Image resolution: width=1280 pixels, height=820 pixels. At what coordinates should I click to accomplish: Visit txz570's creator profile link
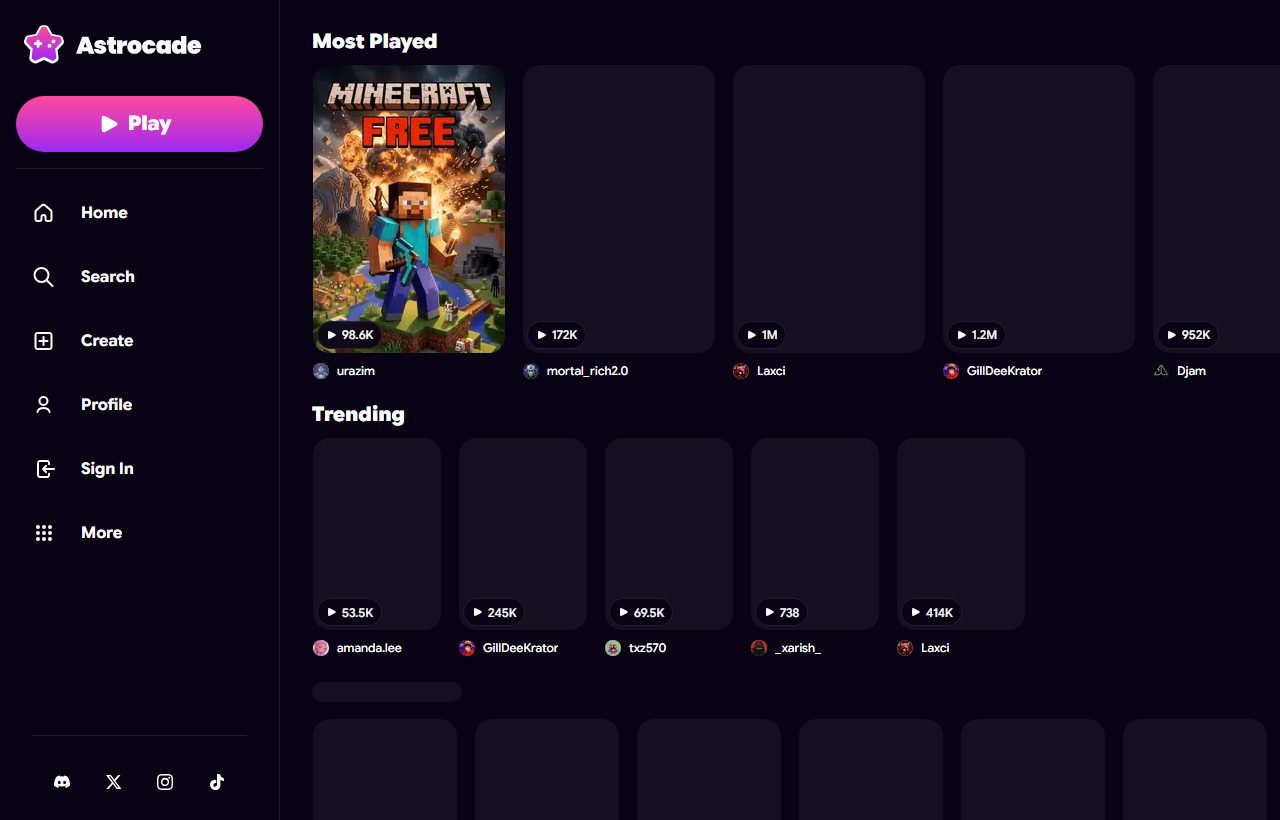(648, 648)
